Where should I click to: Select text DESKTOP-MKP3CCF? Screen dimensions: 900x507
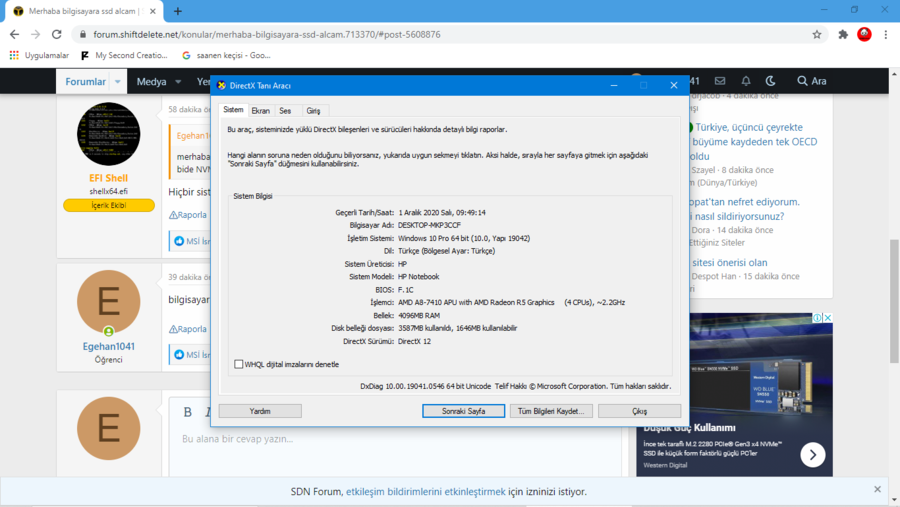click(429, 225)
